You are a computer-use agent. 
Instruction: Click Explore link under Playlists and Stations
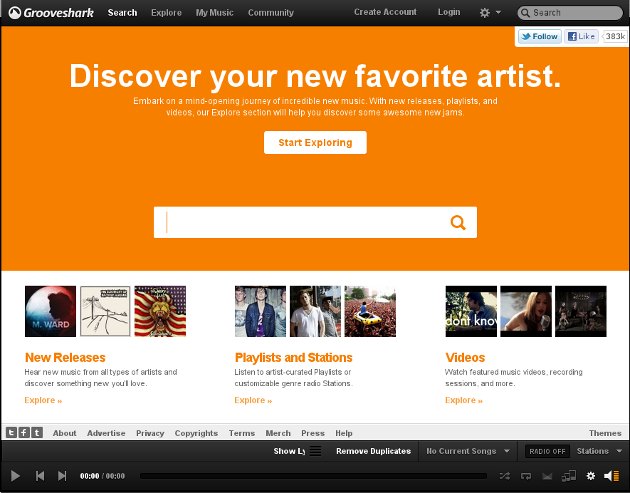pyautogui.click(x=253, y=400)
